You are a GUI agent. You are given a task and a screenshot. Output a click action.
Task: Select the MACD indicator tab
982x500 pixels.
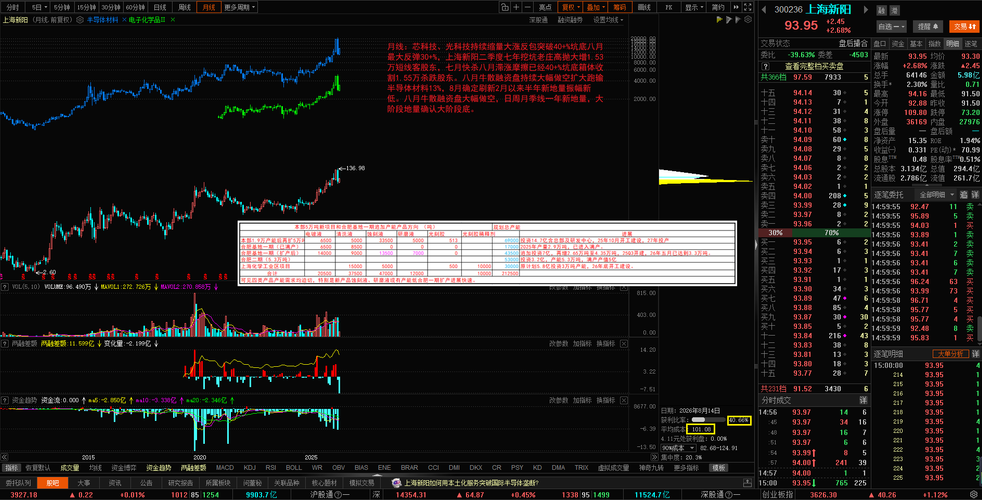(224, 468)
